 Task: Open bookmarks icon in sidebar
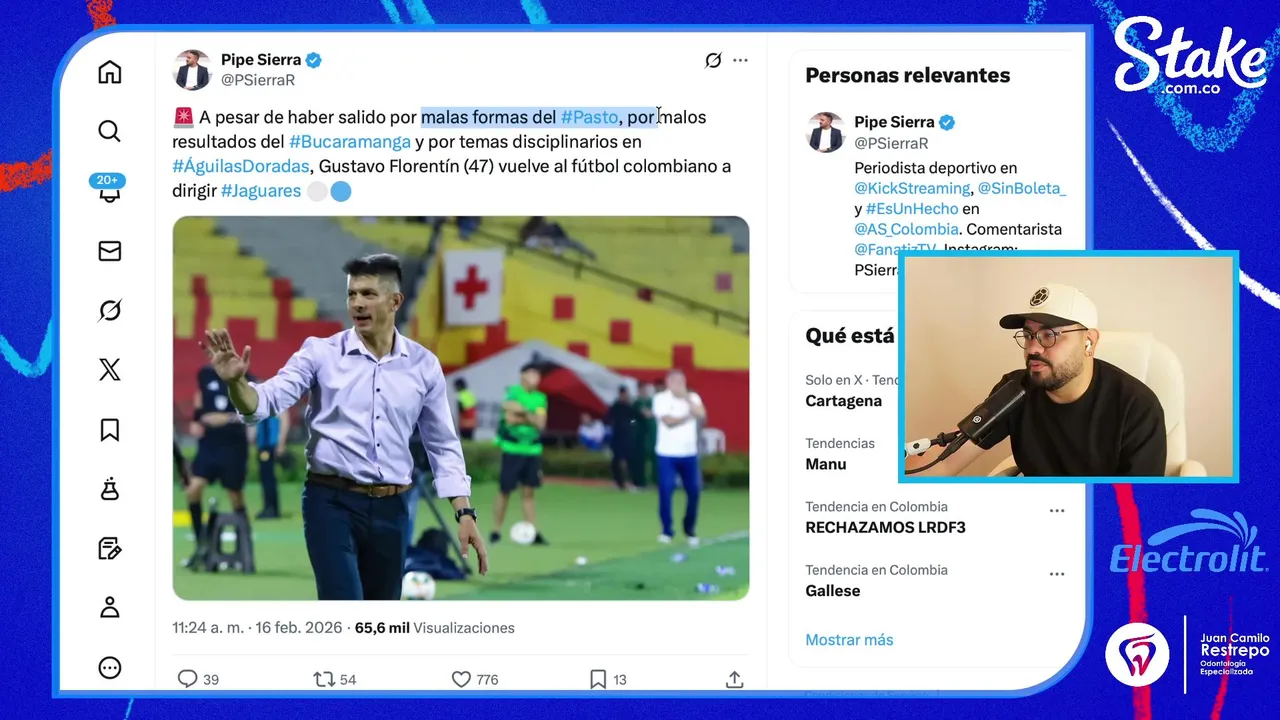[110, 430]
